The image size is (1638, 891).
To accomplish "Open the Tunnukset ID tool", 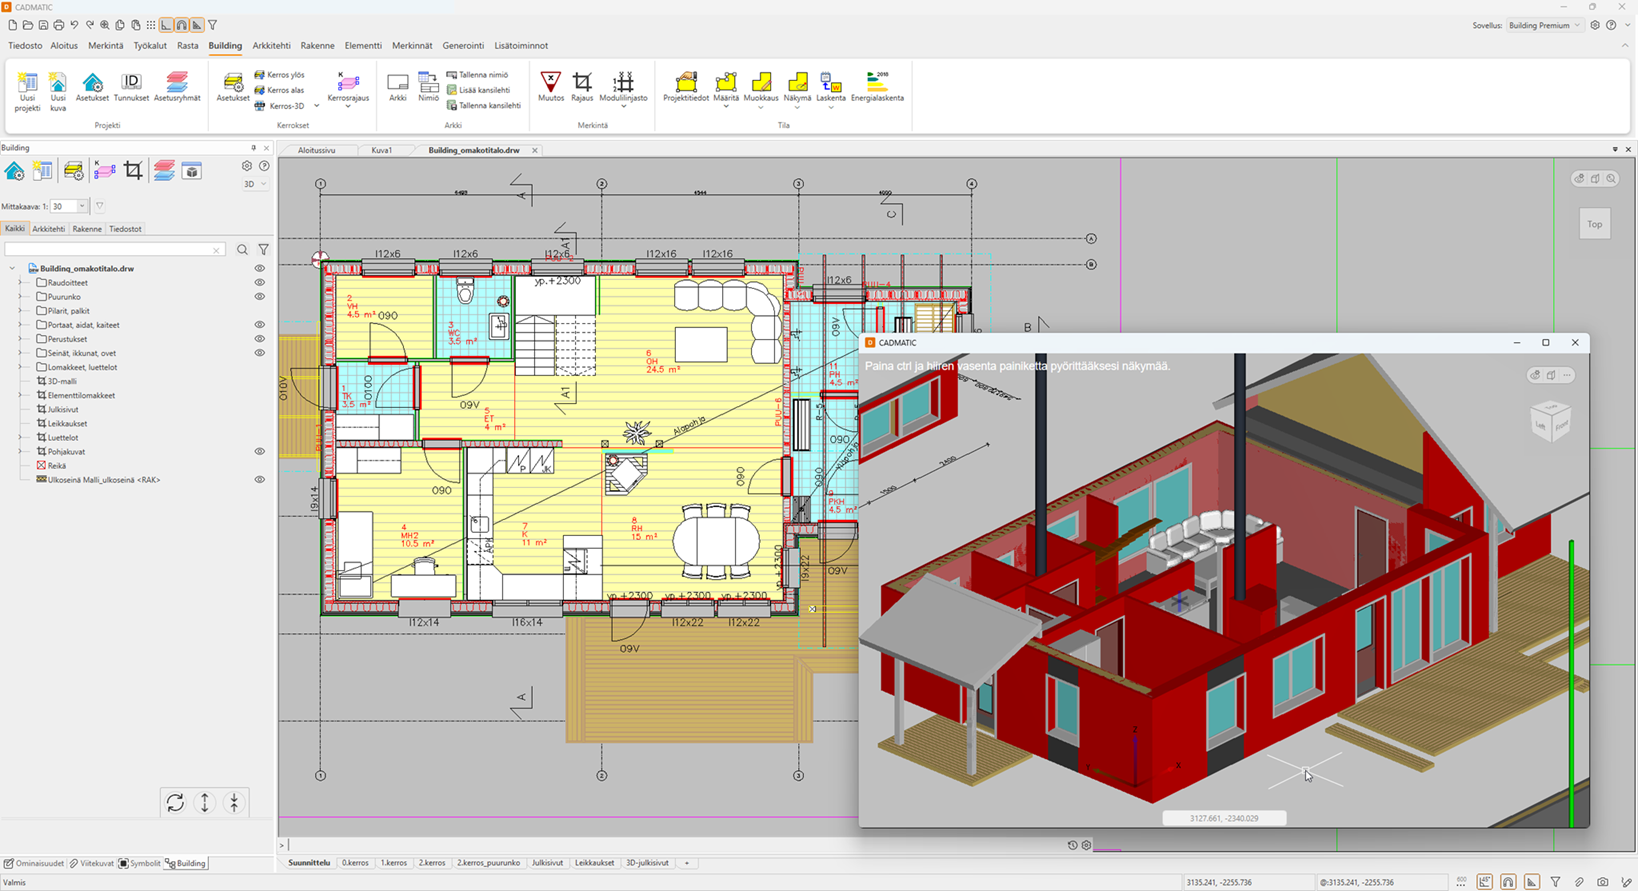I will point(131,88).
